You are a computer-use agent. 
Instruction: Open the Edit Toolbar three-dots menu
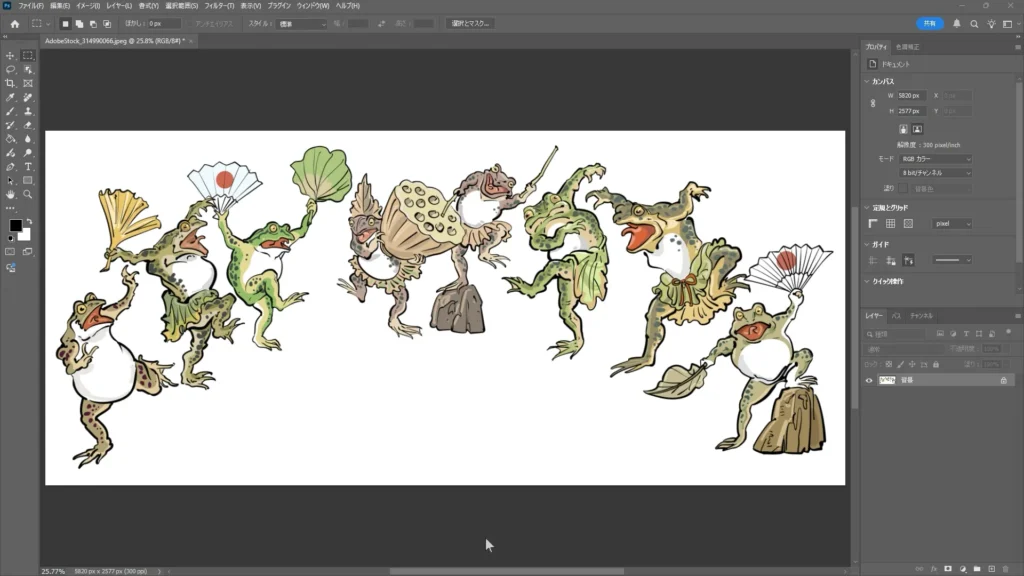coord(10,208)
